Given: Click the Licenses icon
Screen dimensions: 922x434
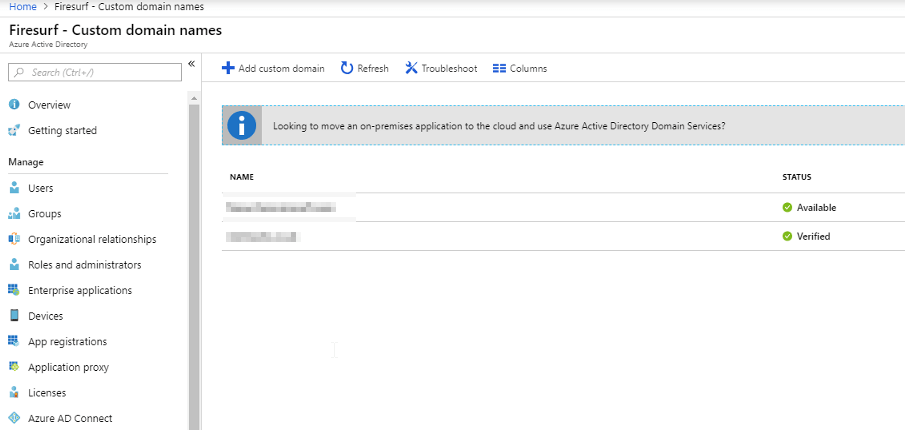Looking at the screenshot, I should click(x=15, y=392).
